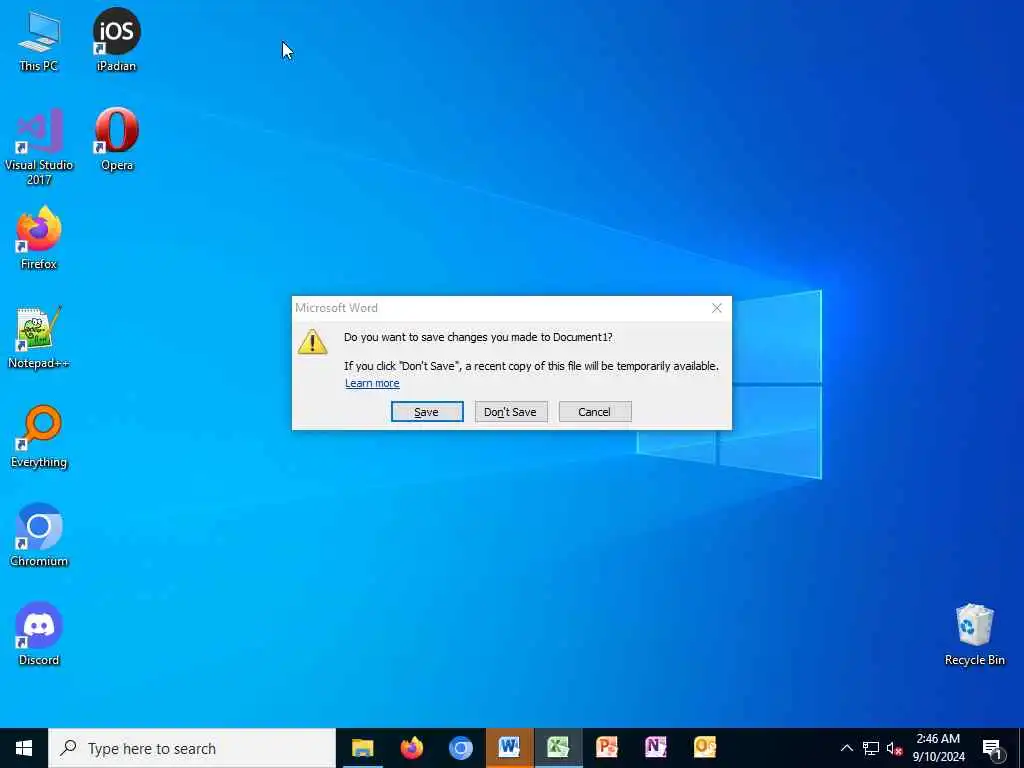
Task: Select the Visual Studio 2017 shortcut
Action: tap(39, 146)
